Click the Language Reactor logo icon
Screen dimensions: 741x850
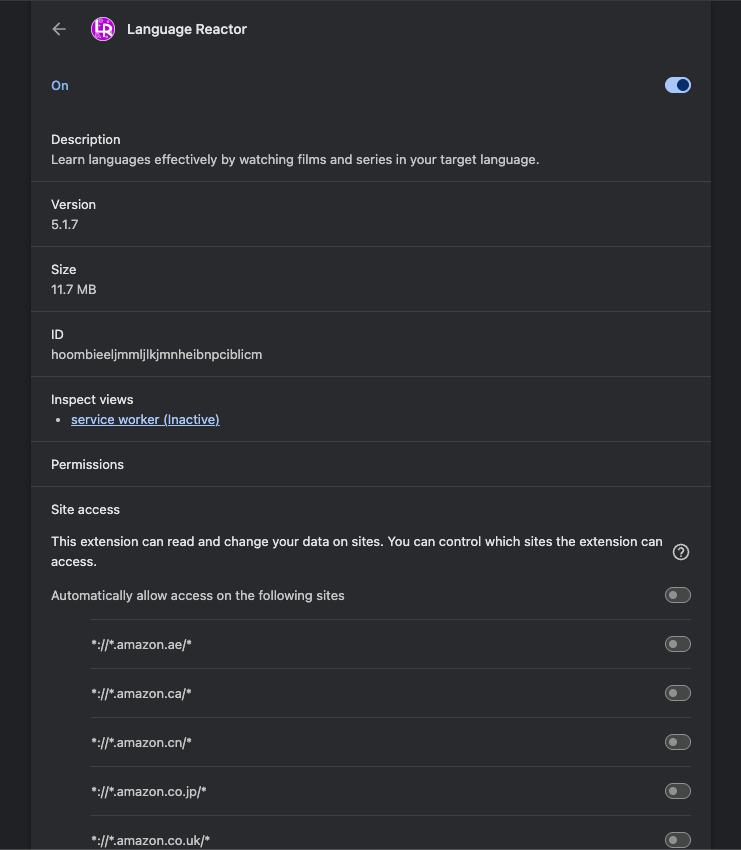(x=103, y=29)
